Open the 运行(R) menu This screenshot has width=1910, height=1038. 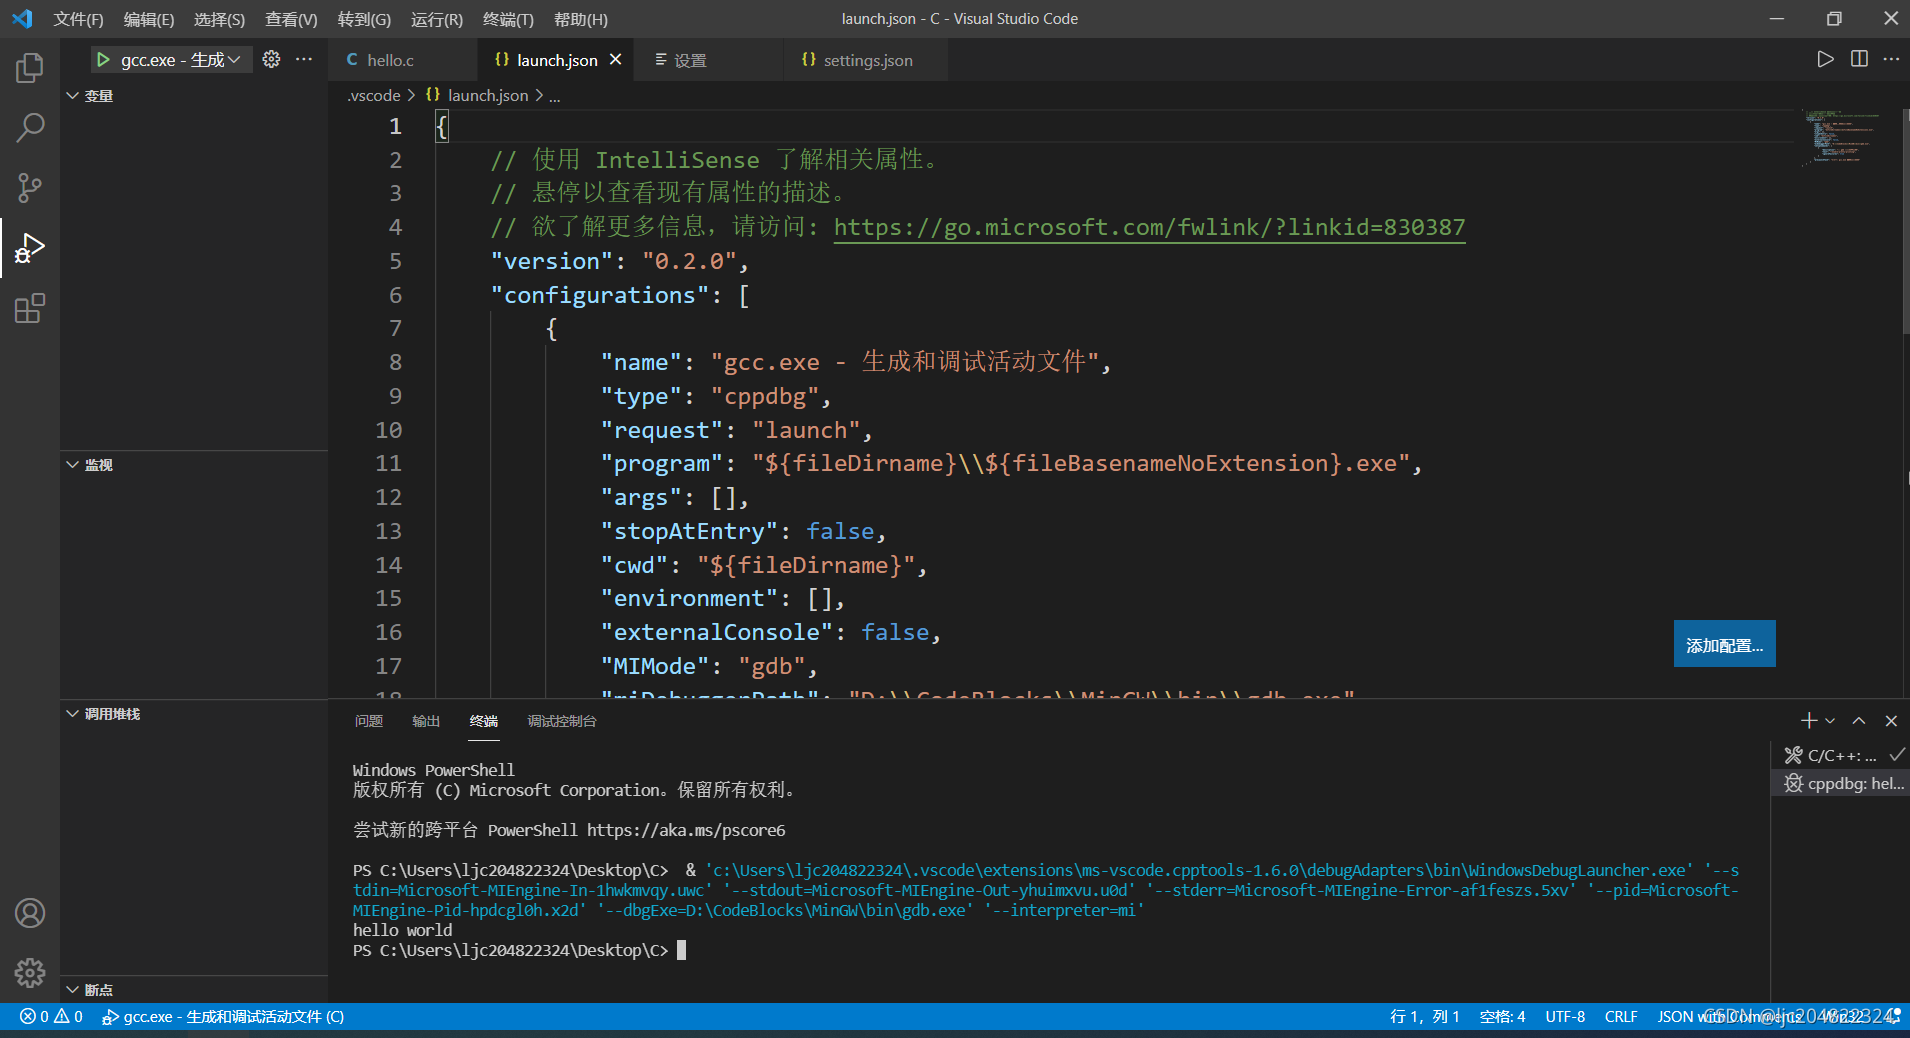[437, 19]
